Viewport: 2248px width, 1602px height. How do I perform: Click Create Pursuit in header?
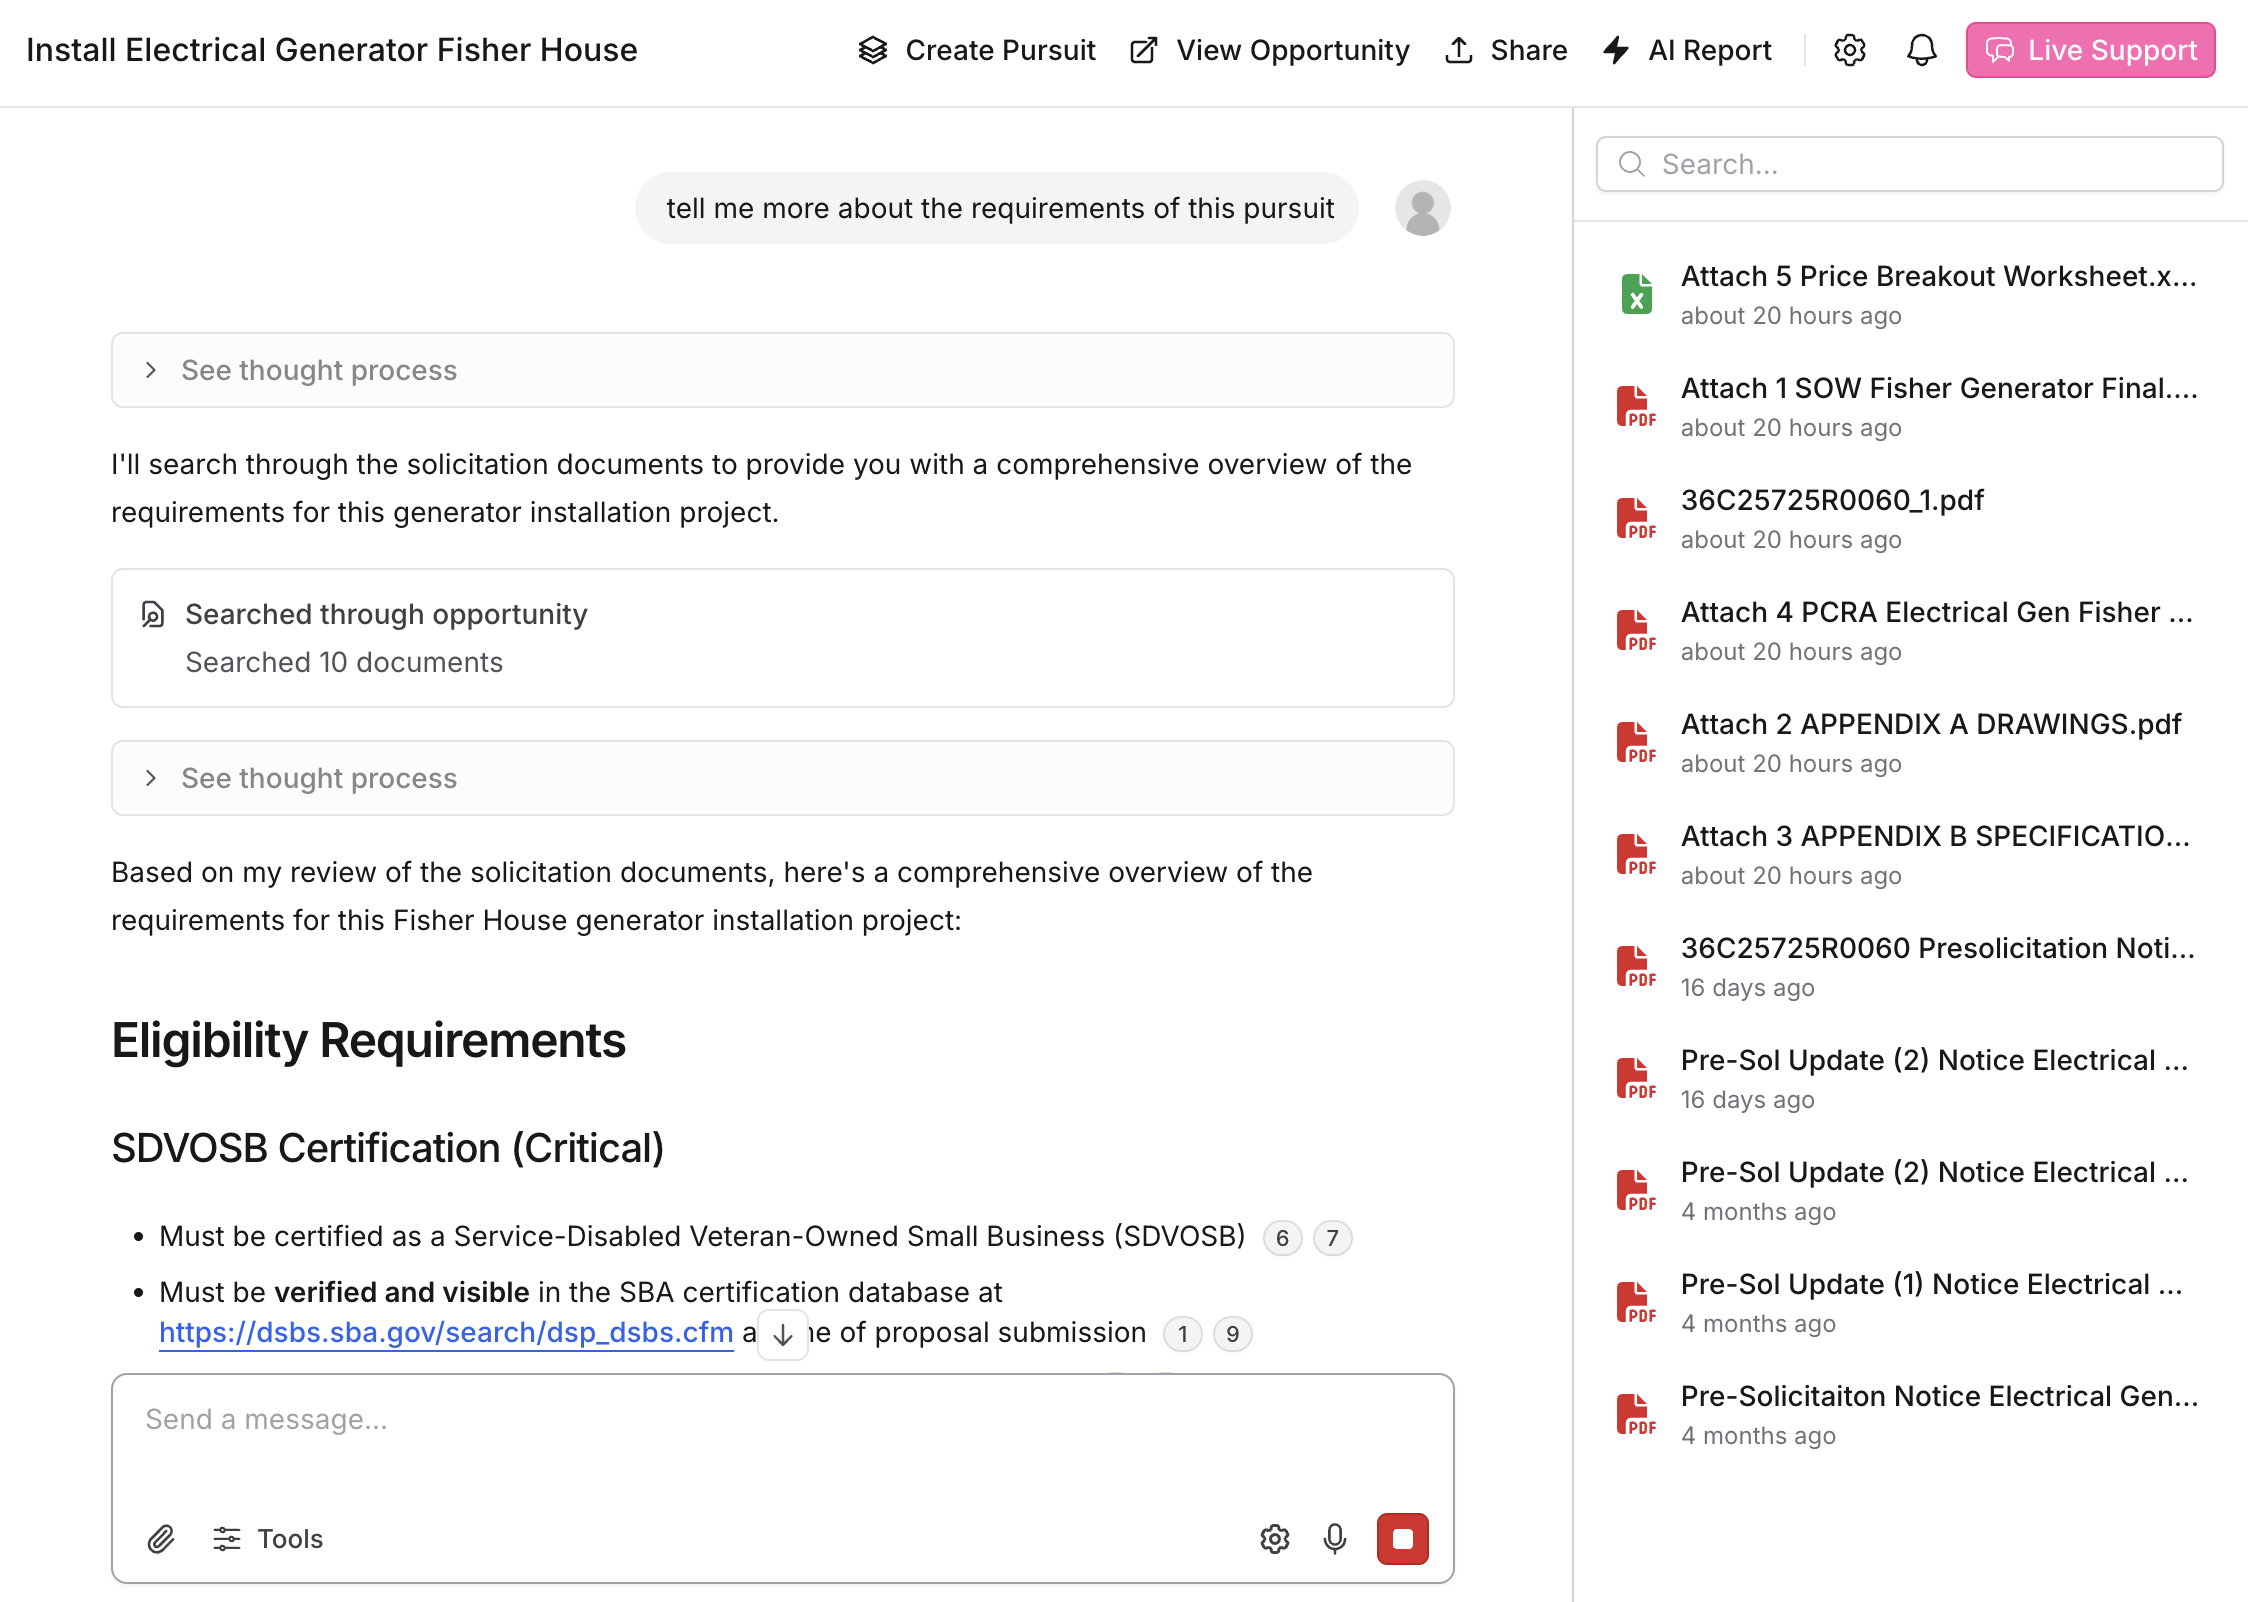977,50
